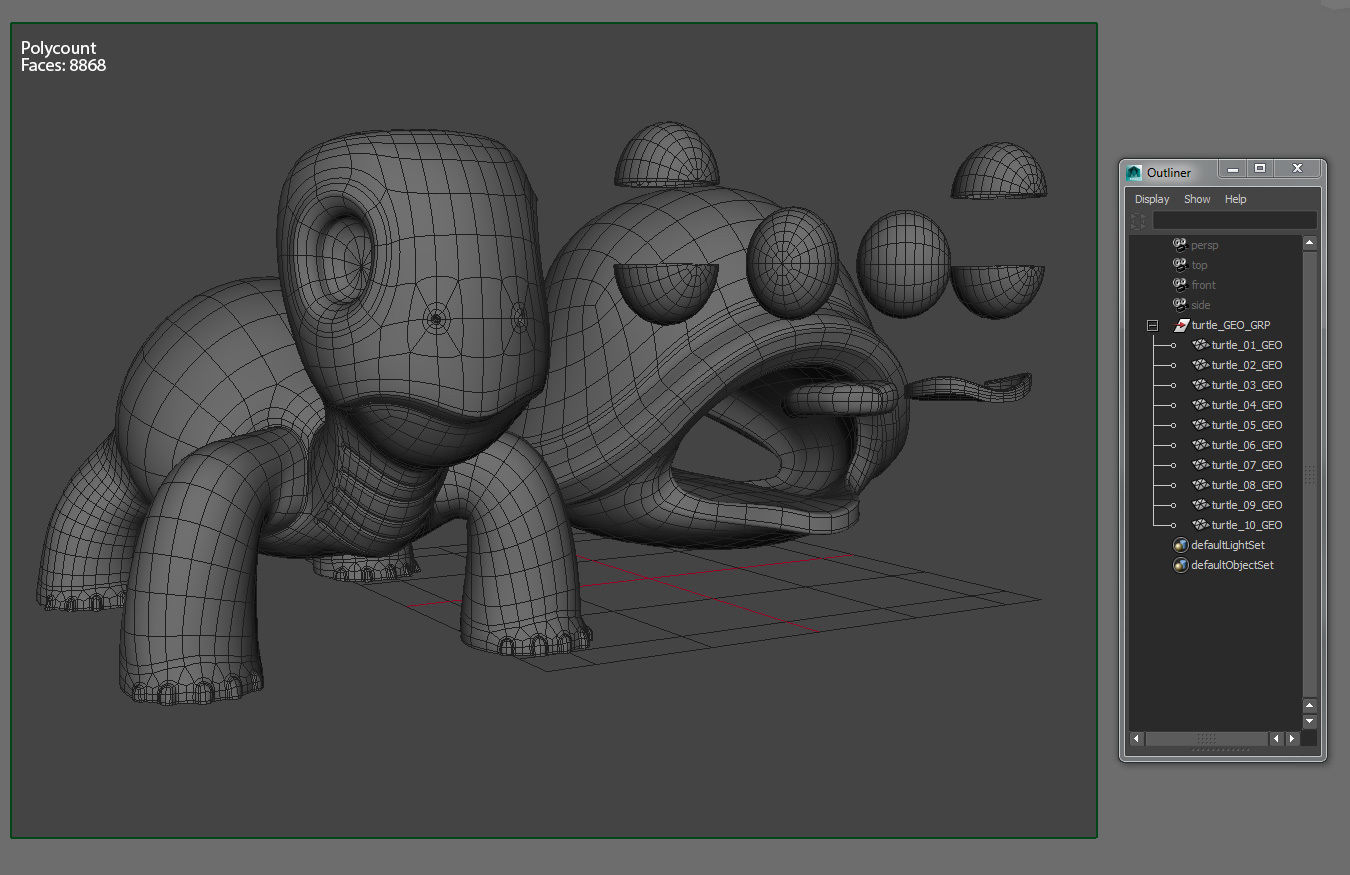
Task: Click the Polycount label in viewport
Action: coord(59,48)
